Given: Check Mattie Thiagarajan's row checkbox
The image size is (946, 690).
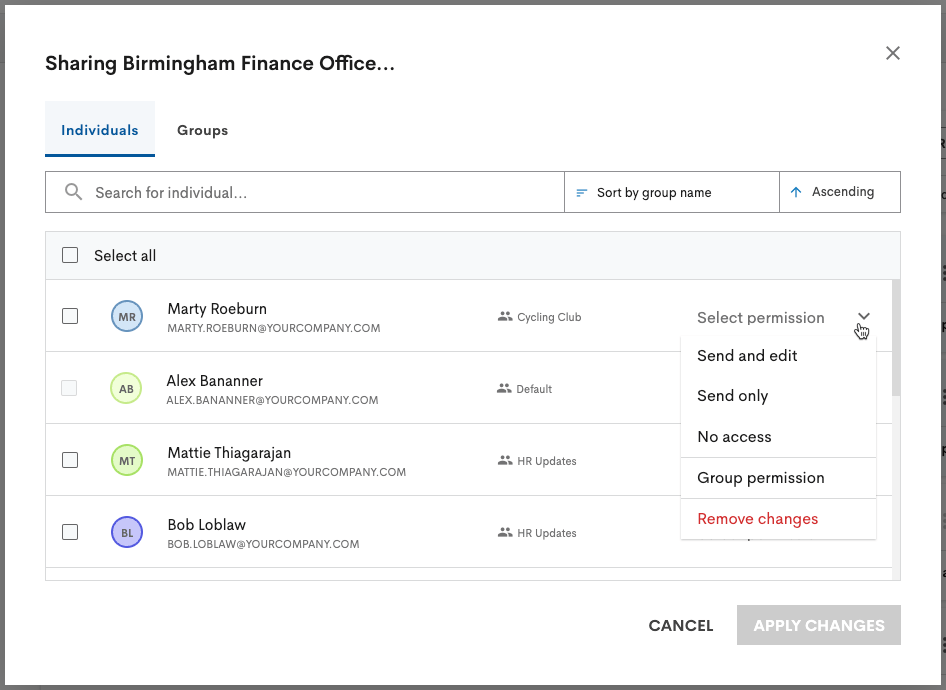Looking at the screenshot, I should (70, 460).
